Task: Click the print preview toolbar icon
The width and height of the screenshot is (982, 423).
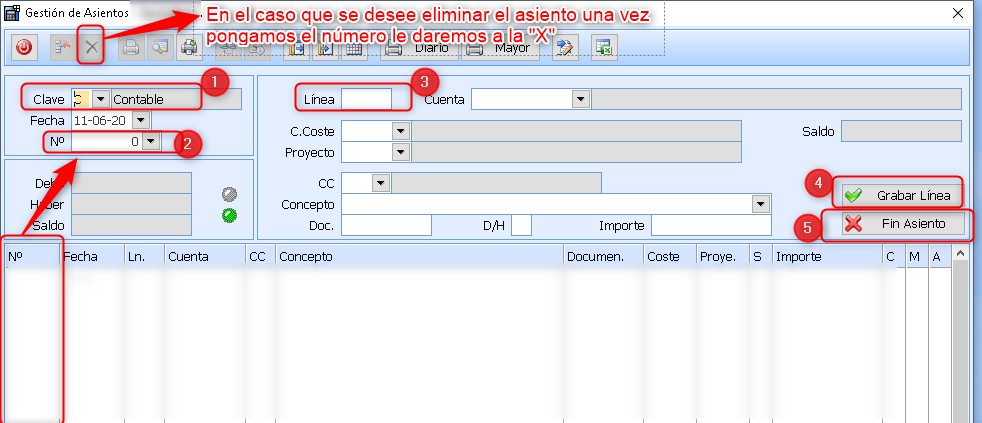Action: click(x=159, y=47)
